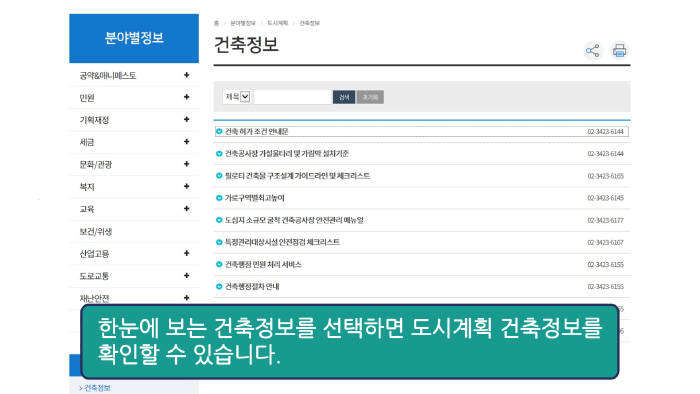Select the 기획재정 menu label
Image resolution: width=700 pixels, height=394 pixels.
94,120
